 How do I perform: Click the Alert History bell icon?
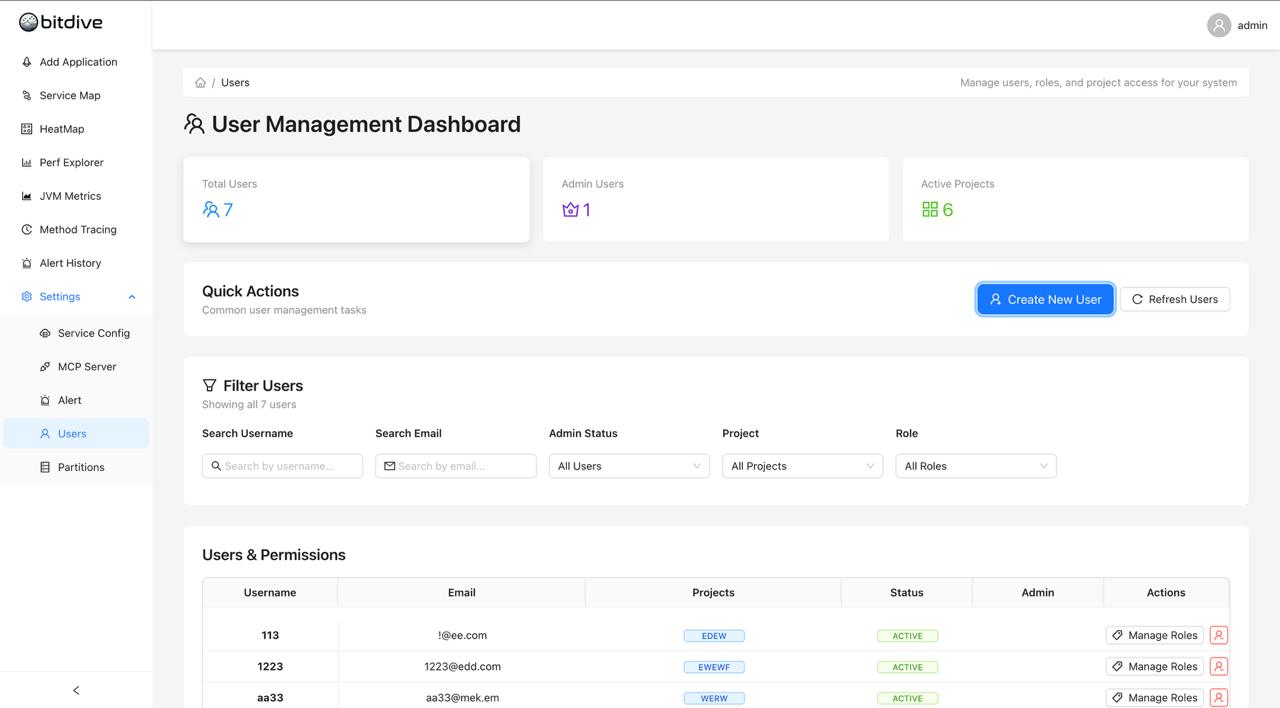pyautogui.click(x=27, y=263)
